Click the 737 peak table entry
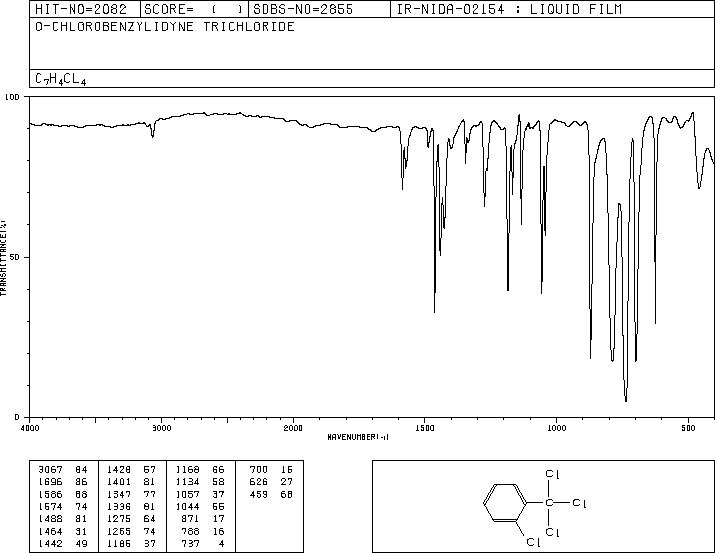 (203, 543)
